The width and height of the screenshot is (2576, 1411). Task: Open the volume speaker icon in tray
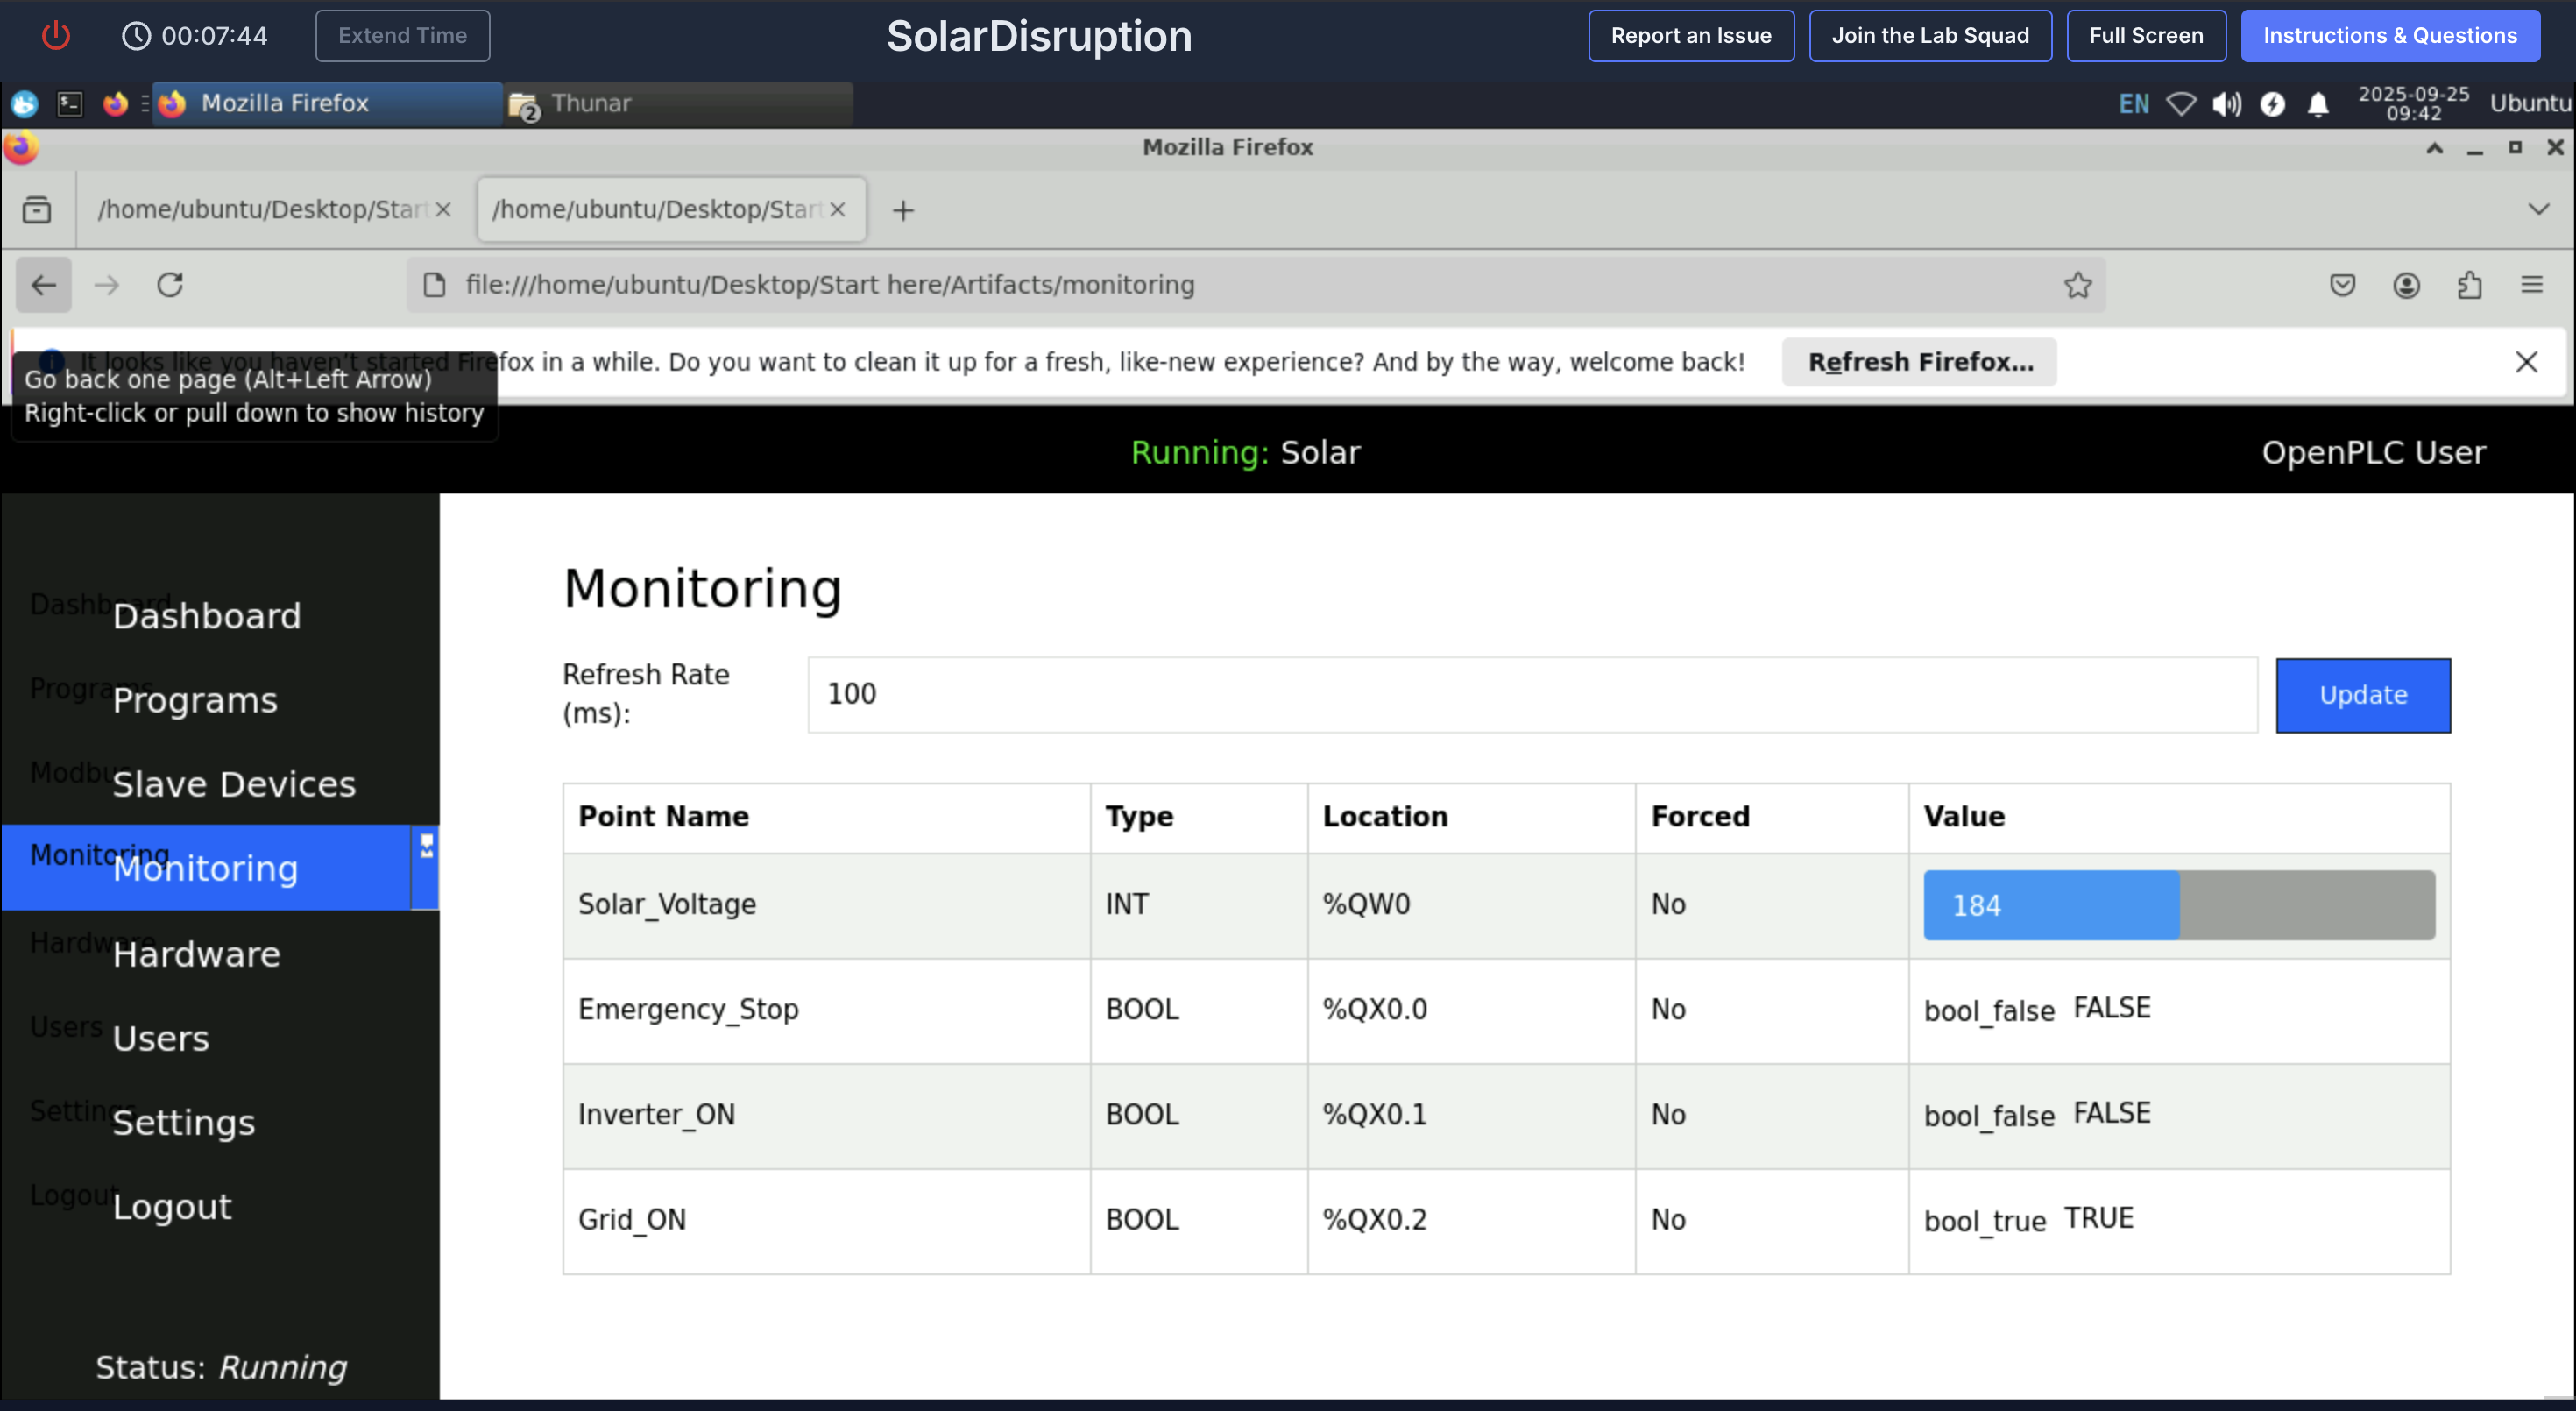(x=2226, y=104)
